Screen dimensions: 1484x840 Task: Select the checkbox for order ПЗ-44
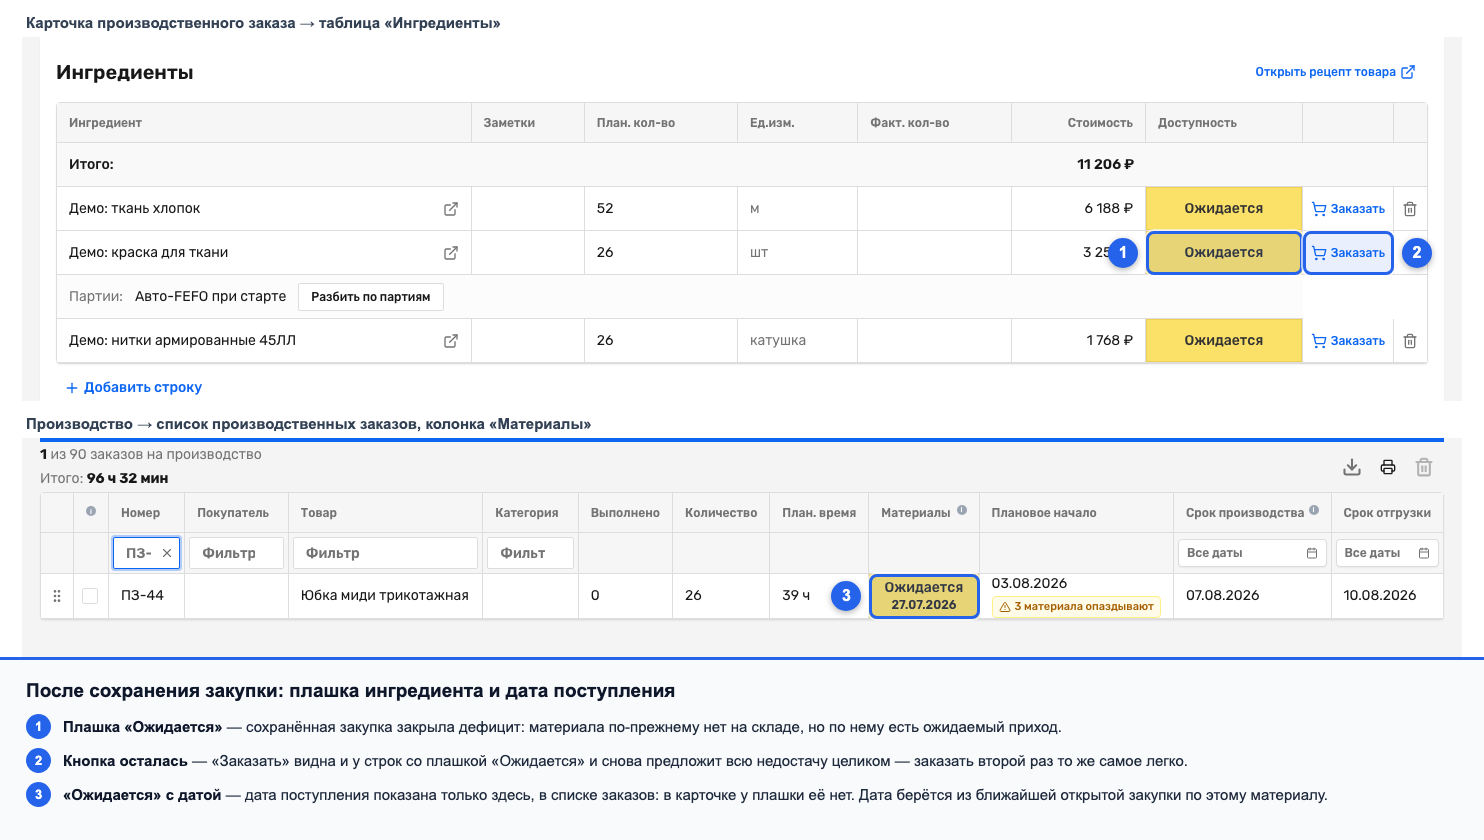90,596
